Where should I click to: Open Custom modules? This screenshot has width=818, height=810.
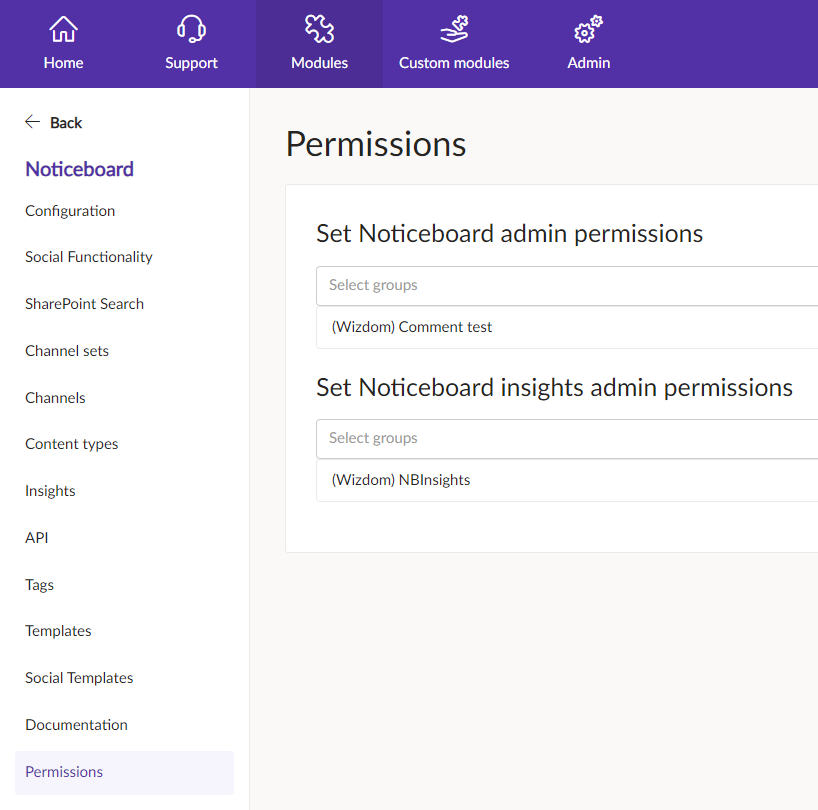(x=453, y=44)
